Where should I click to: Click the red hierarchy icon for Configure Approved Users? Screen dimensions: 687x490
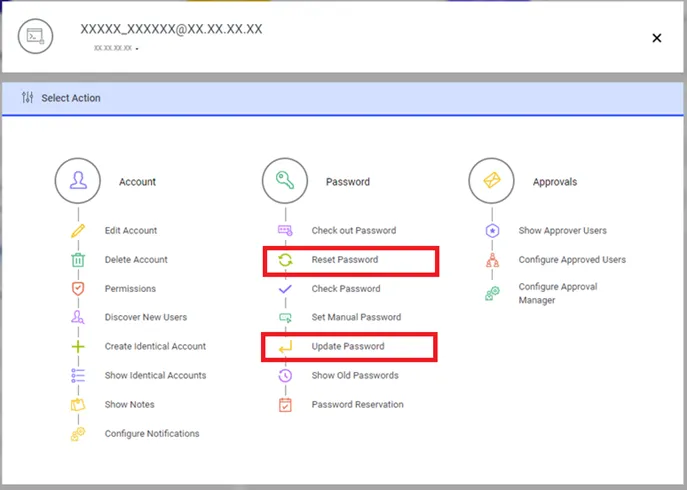492,260
